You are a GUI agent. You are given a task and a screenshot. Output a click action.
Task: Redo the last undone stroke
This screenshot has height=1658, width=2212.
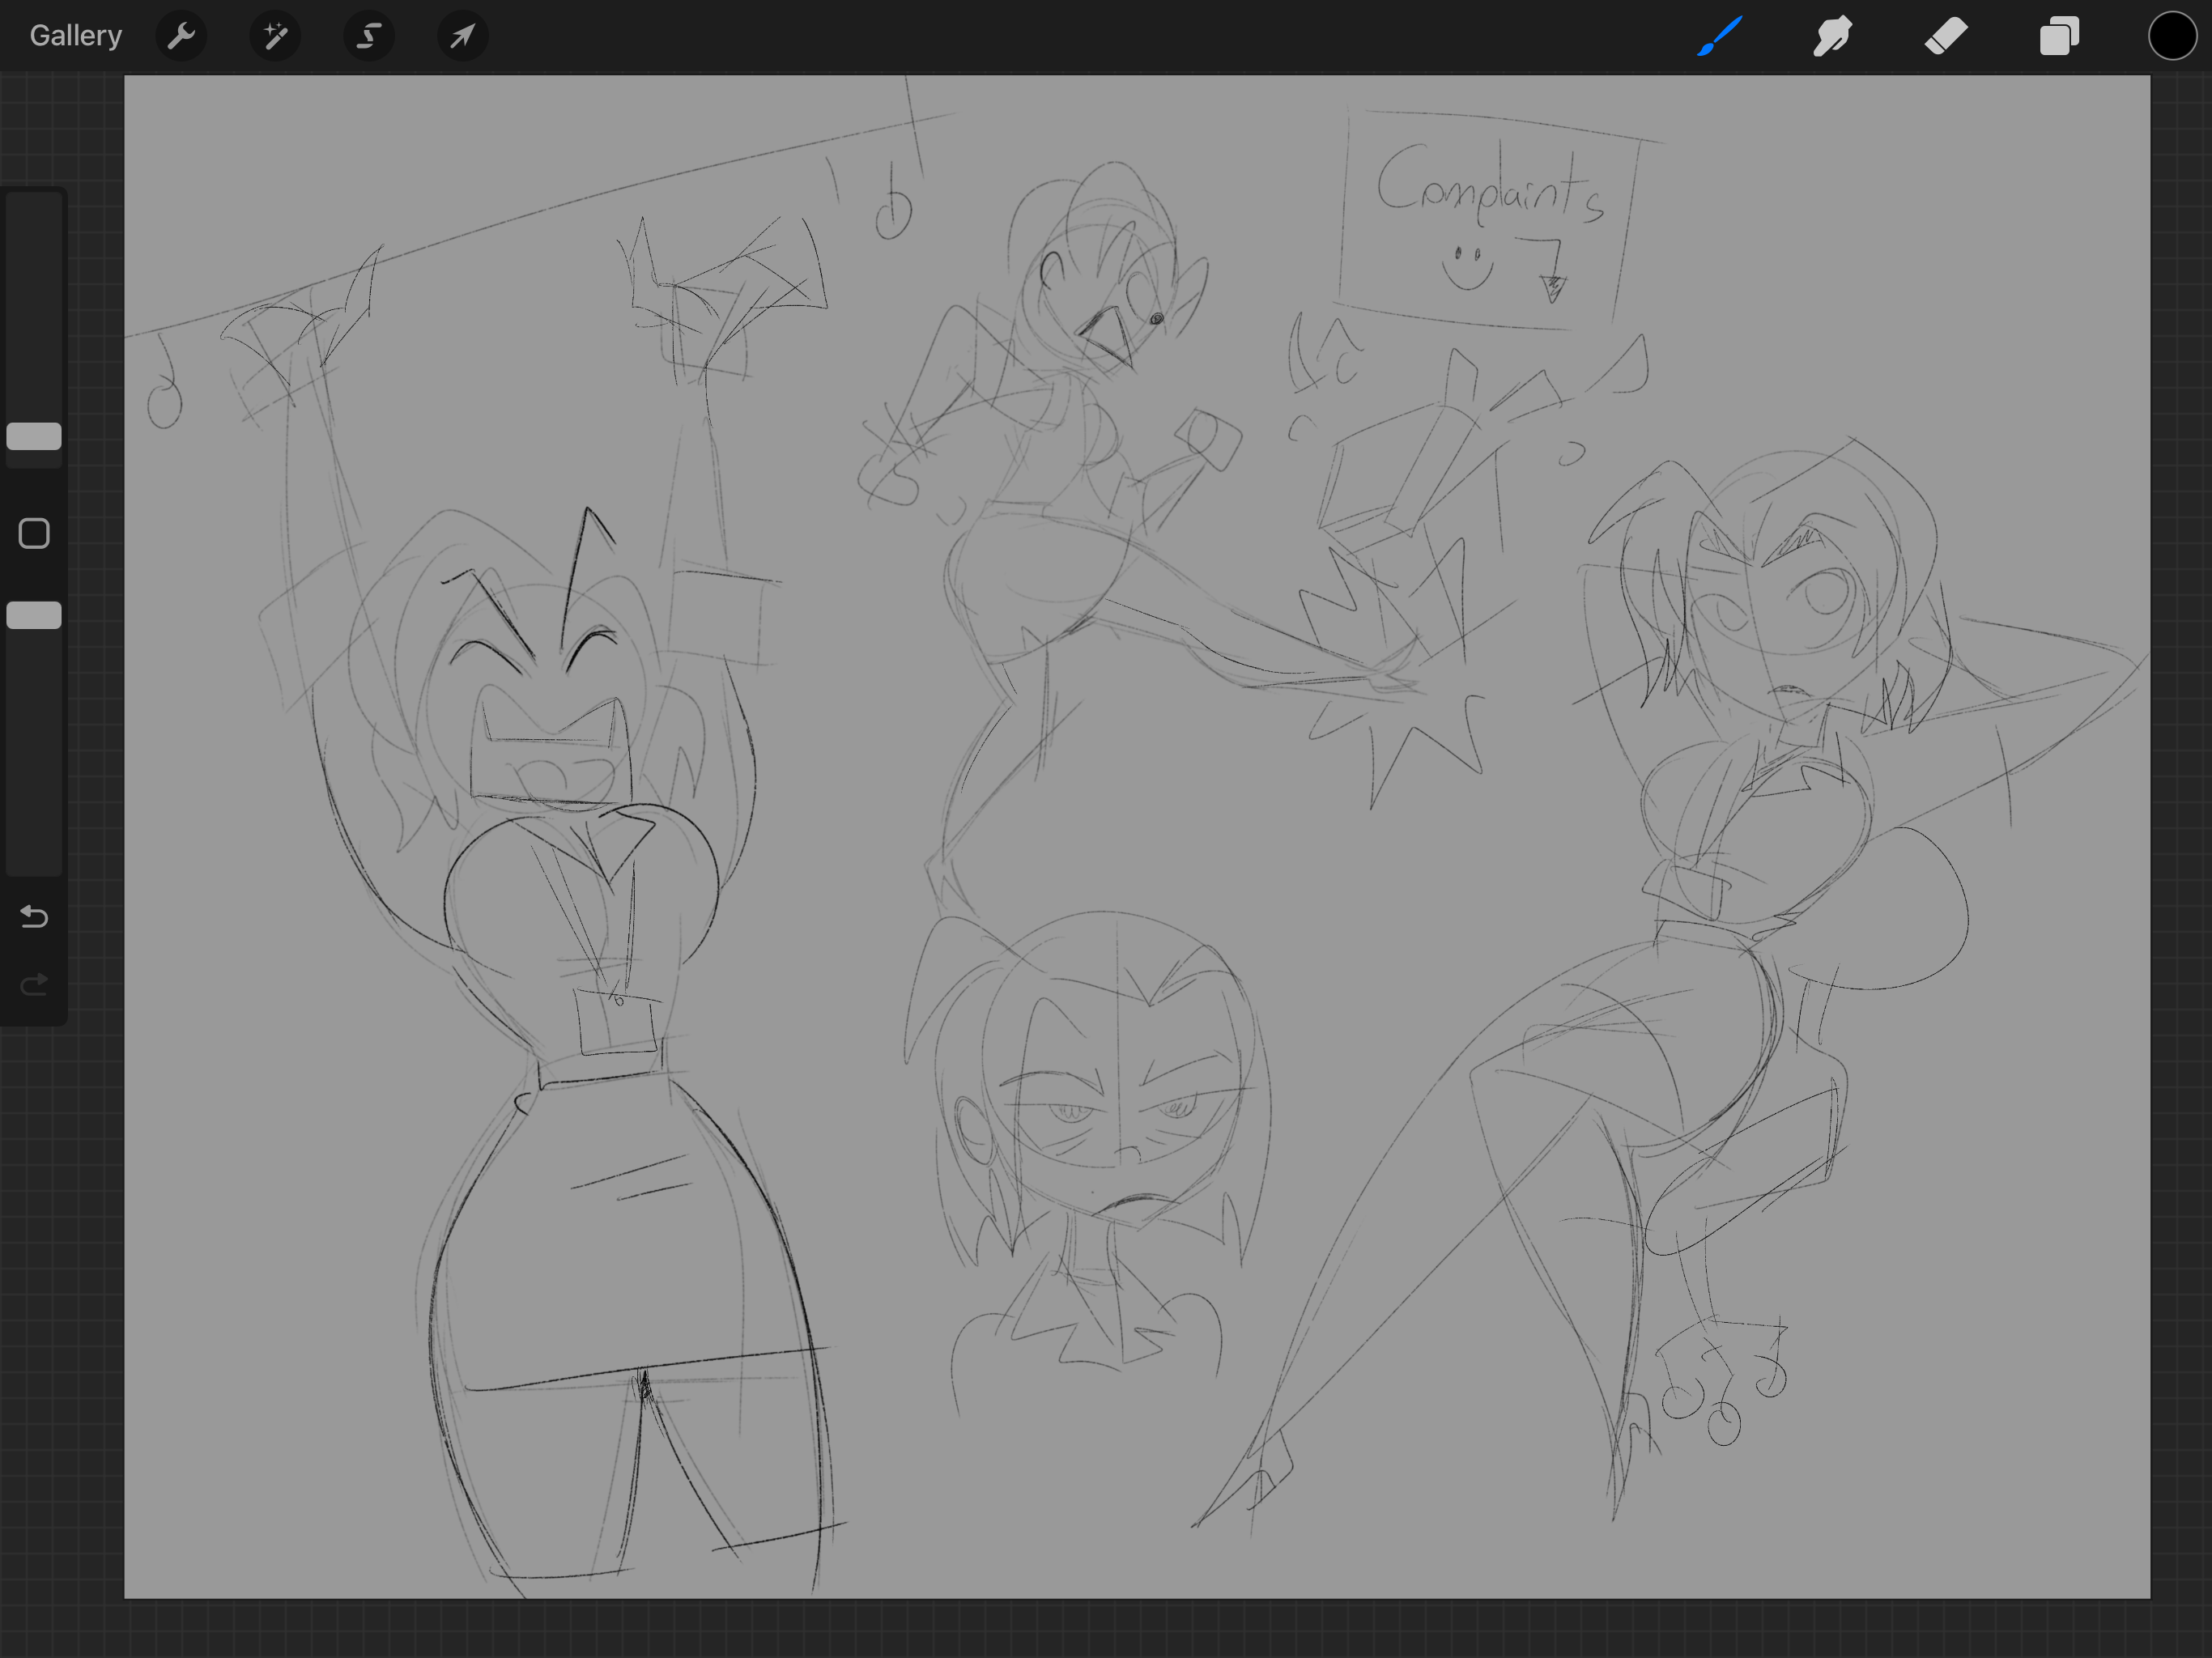click(34, 986)
